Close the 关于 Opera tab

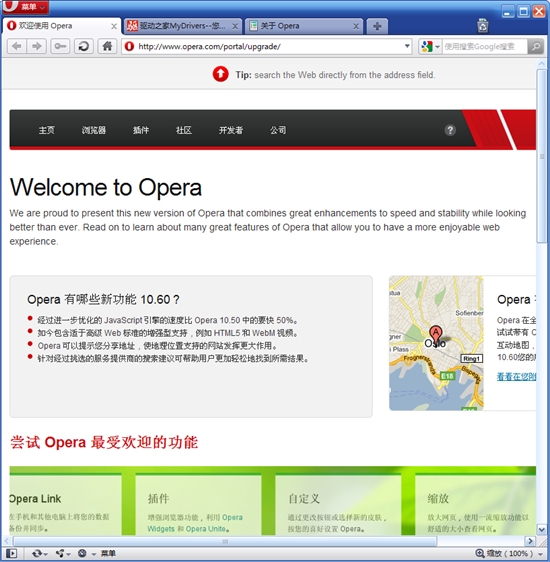tap(356, 27)
